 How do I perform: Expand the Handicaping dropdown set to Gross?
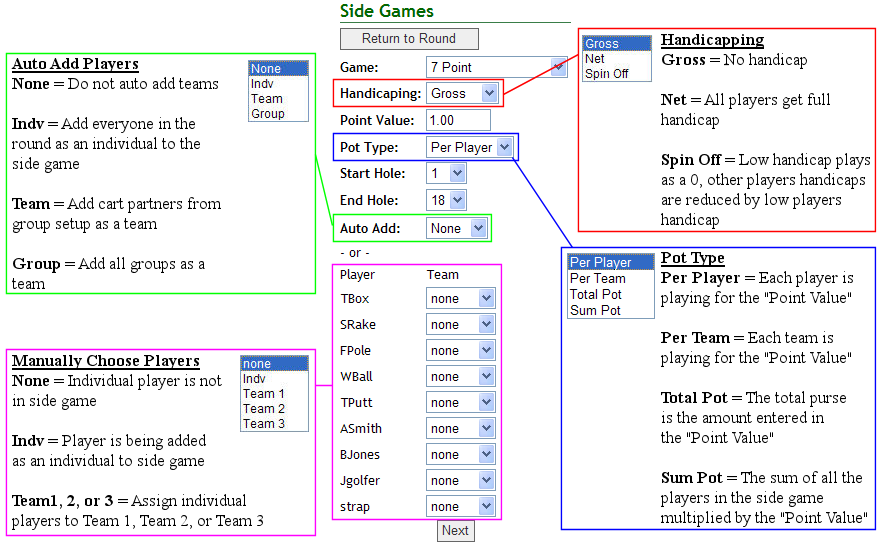(x=462, y=93)
